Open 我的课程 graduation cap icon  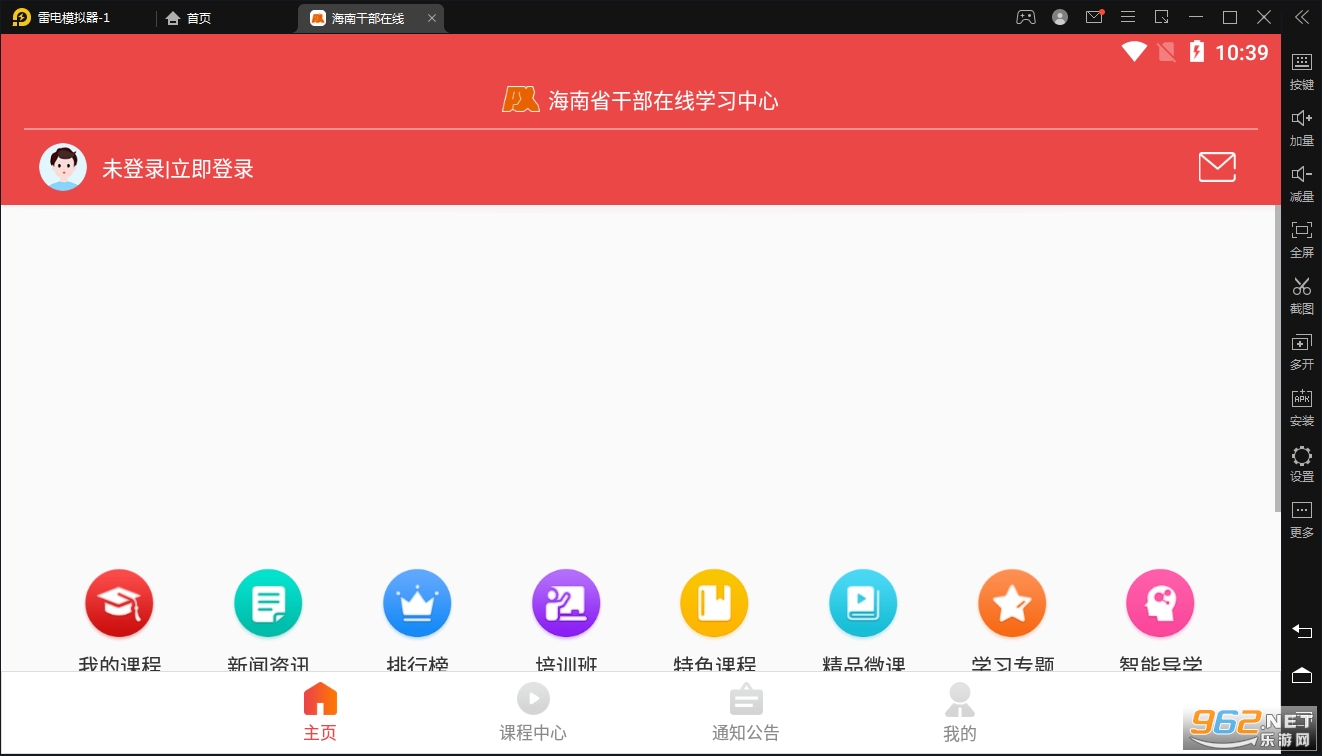click(x=119, y=604)
